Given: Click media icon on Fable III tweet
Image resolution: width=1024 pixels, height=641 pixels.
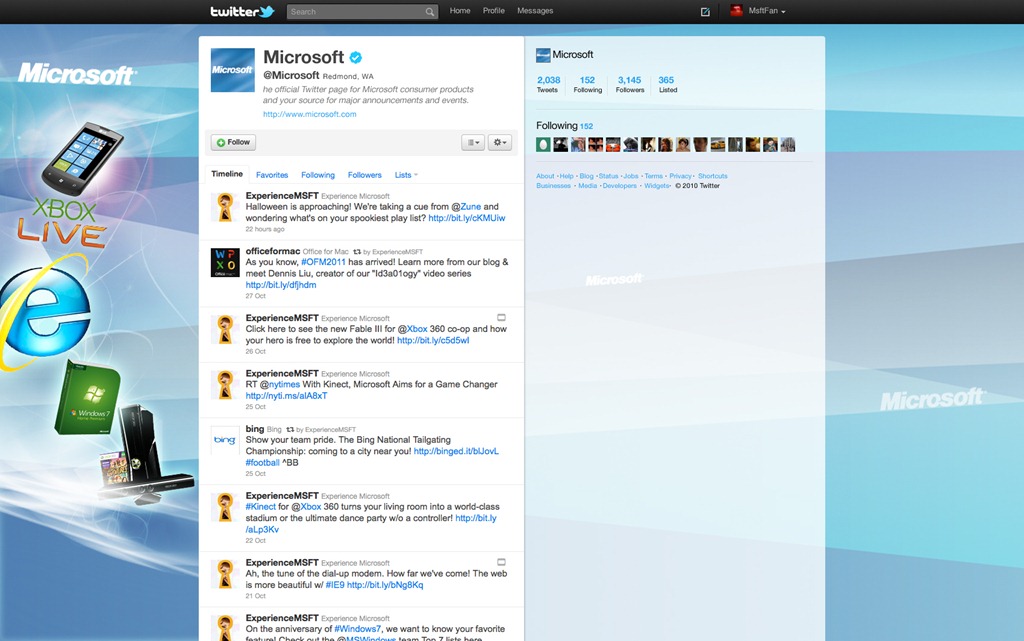Looking at the screenshot, I should (x=502, y=318).
